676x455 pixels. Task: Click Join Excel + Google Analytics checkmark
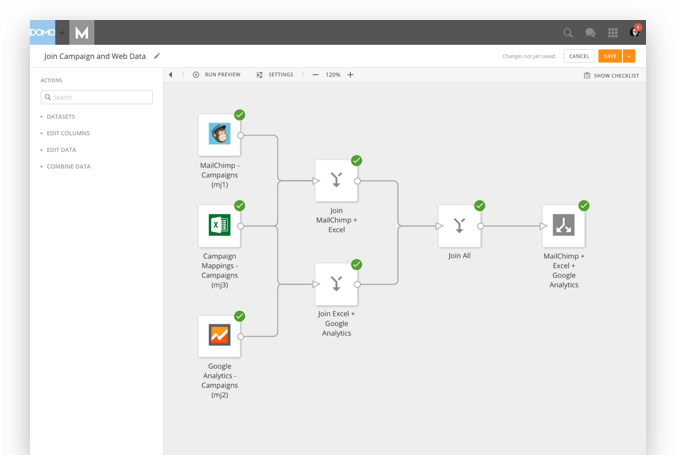tap(357, 264)
